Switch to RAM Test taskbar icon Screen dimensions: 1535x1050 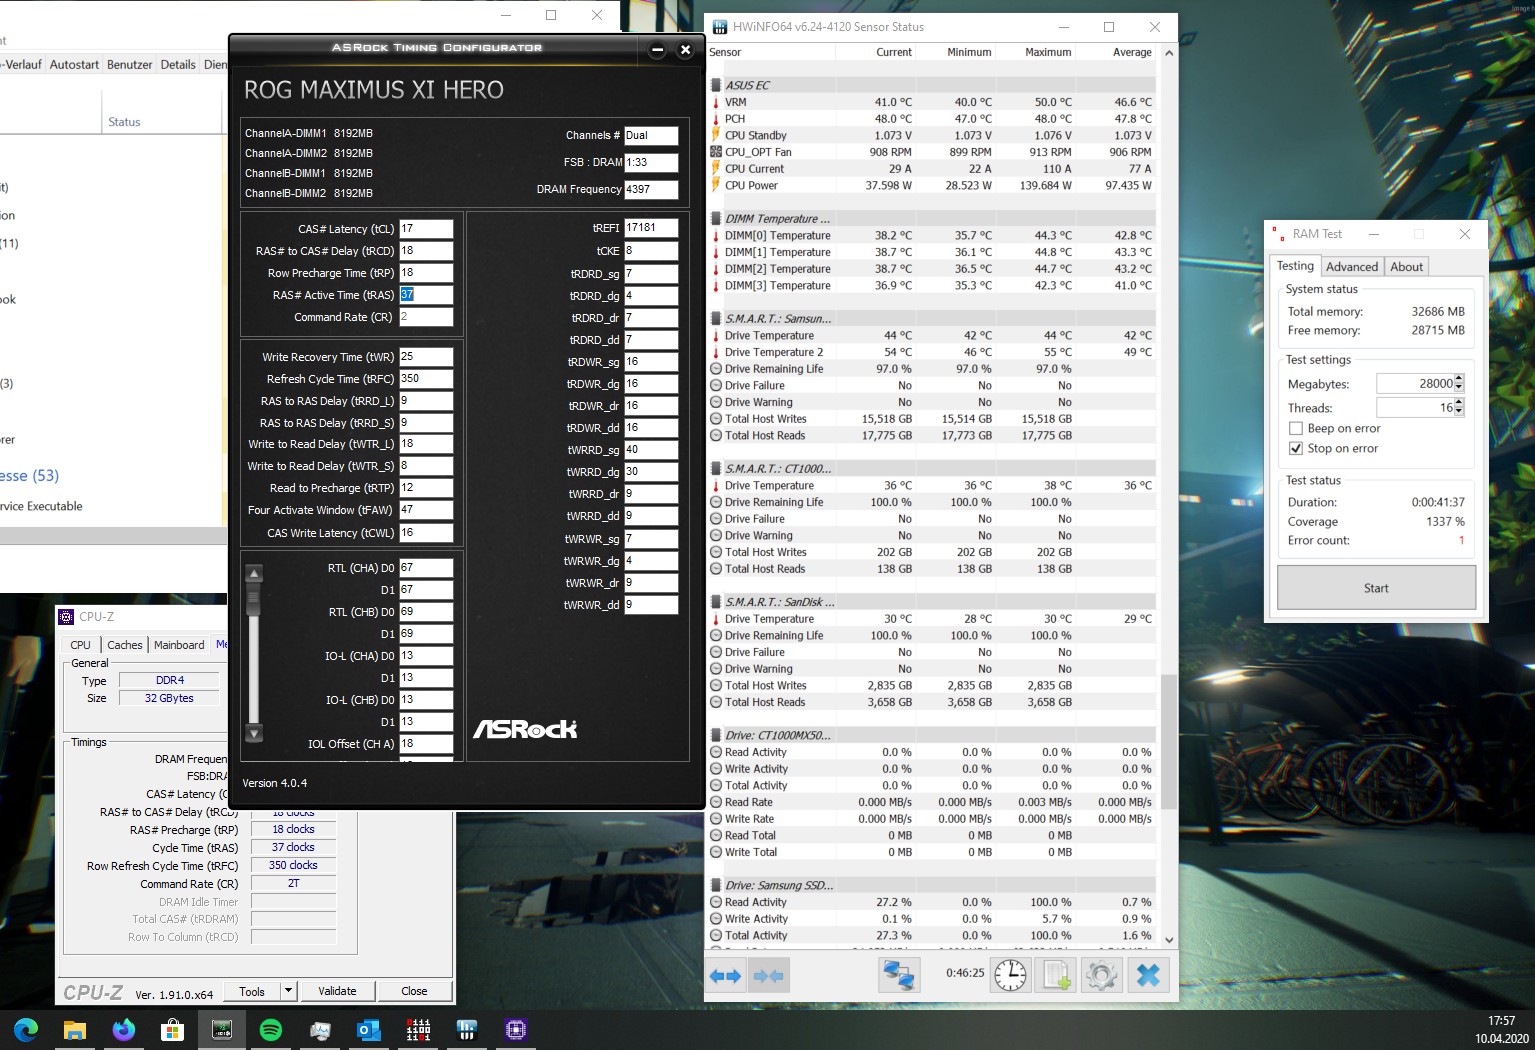[418, 1030]
